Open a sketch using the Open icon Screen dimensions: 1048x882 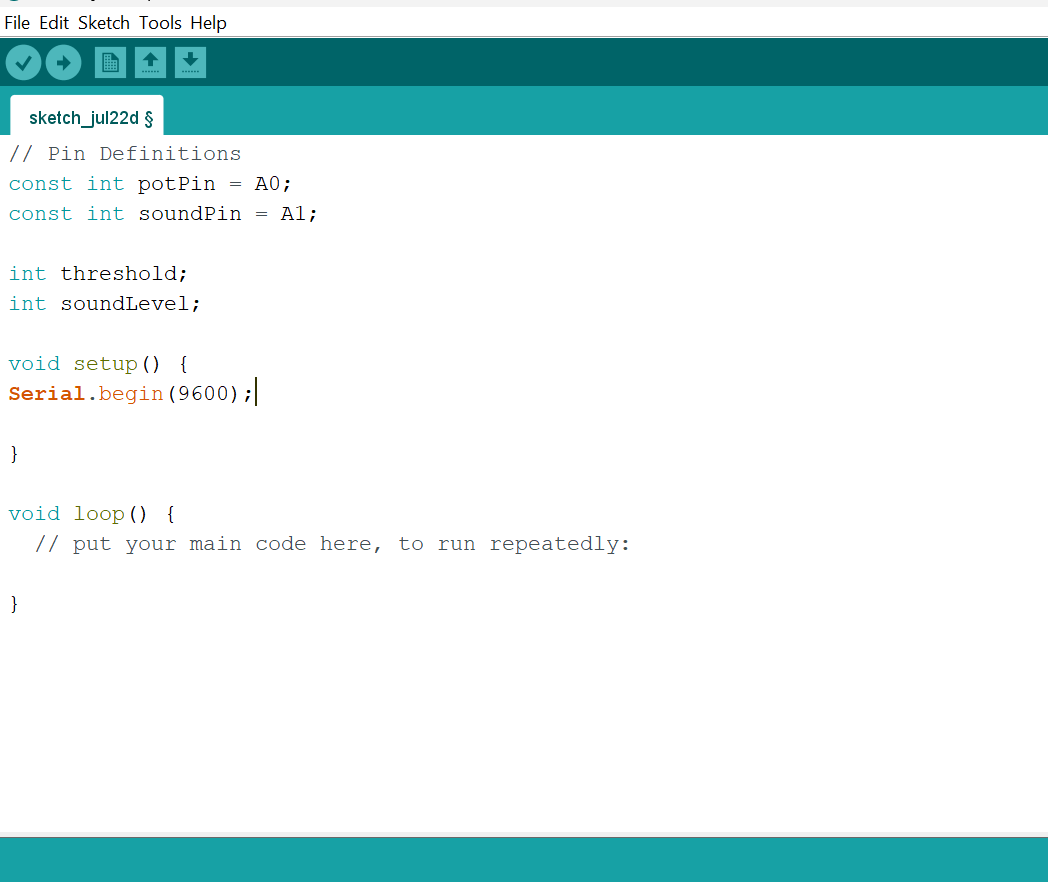click(150, 63)
